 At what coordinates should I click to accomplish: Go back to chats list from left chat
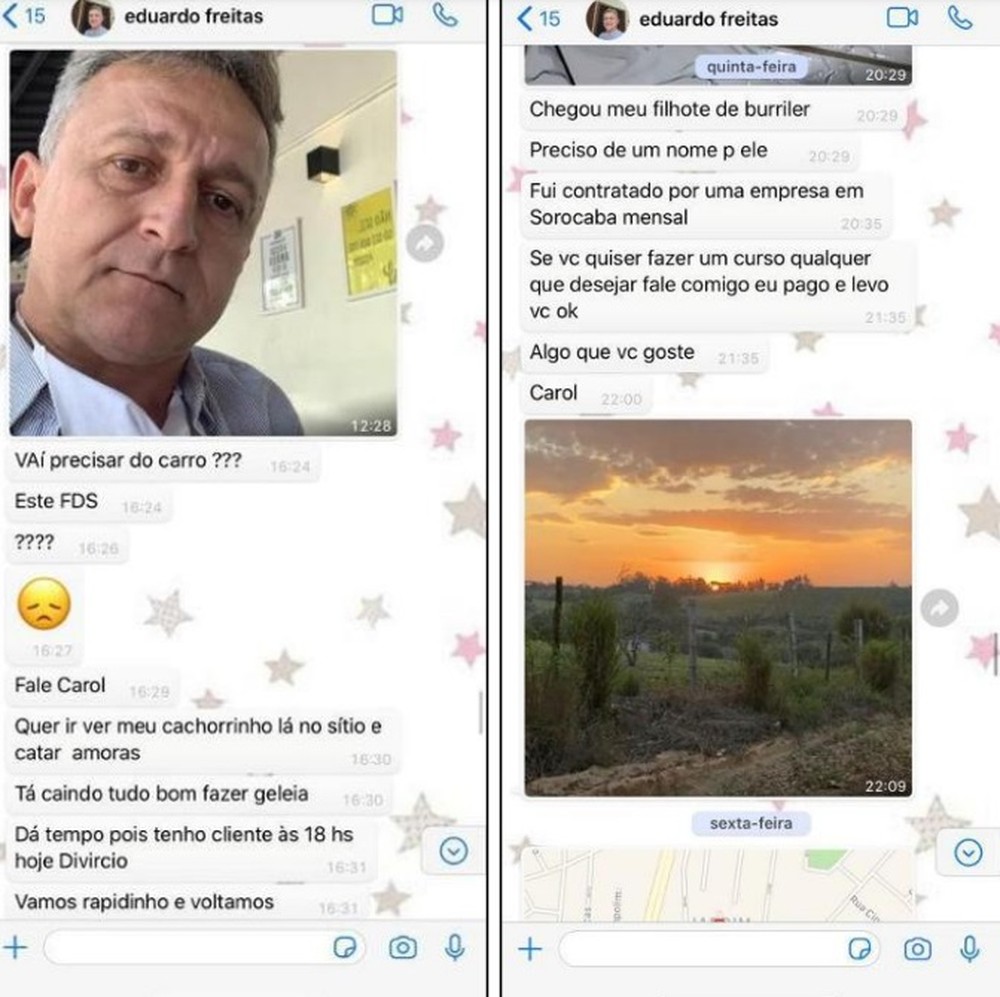(24, 15)
